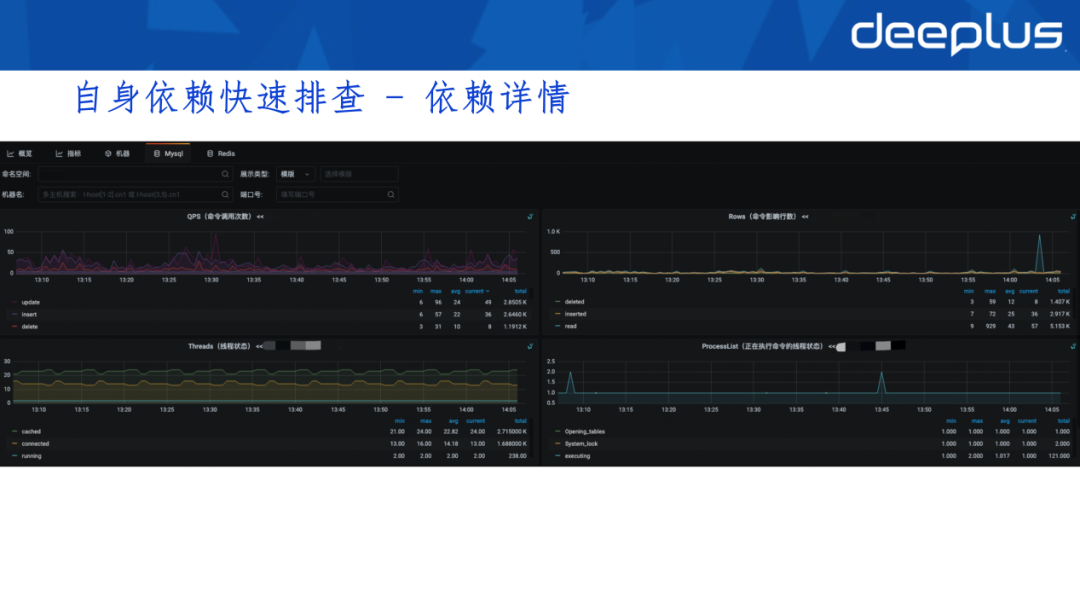The height and width of the screenshot is (608, 1080).
Task: Sort ProcessList legend by current column
Action: click(1027, 421)
